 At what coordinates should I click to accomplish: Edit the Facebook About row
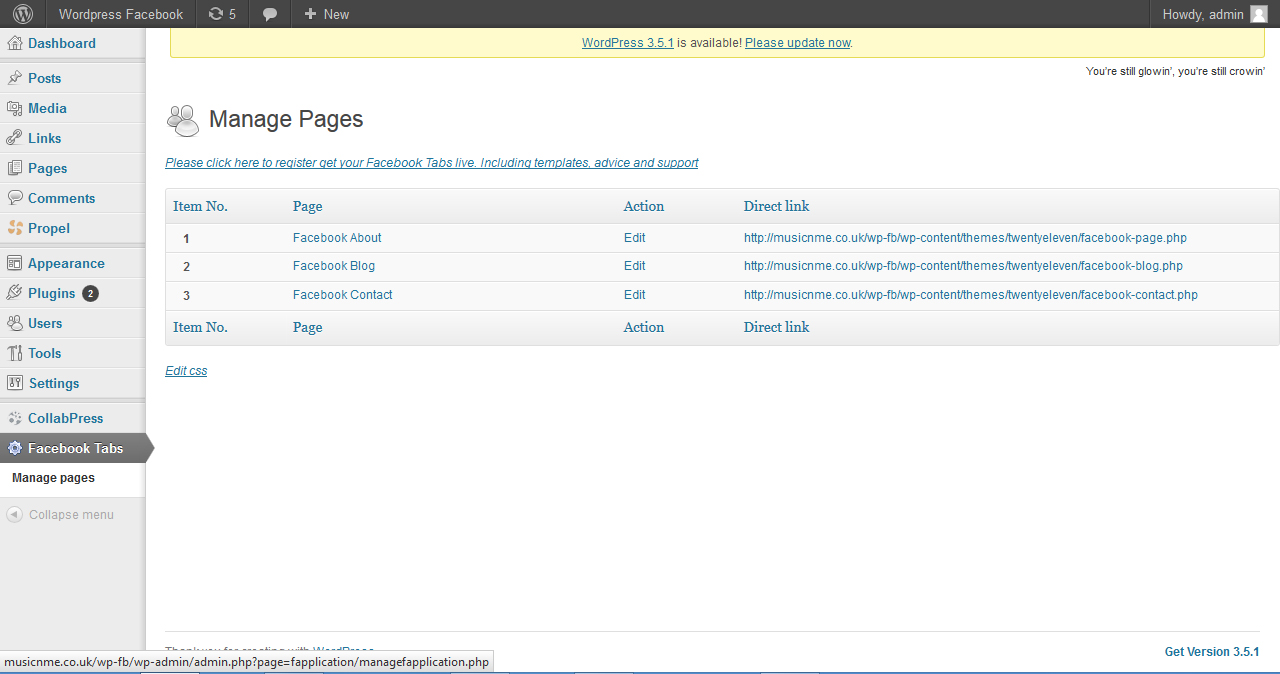[x=634, y=238]
